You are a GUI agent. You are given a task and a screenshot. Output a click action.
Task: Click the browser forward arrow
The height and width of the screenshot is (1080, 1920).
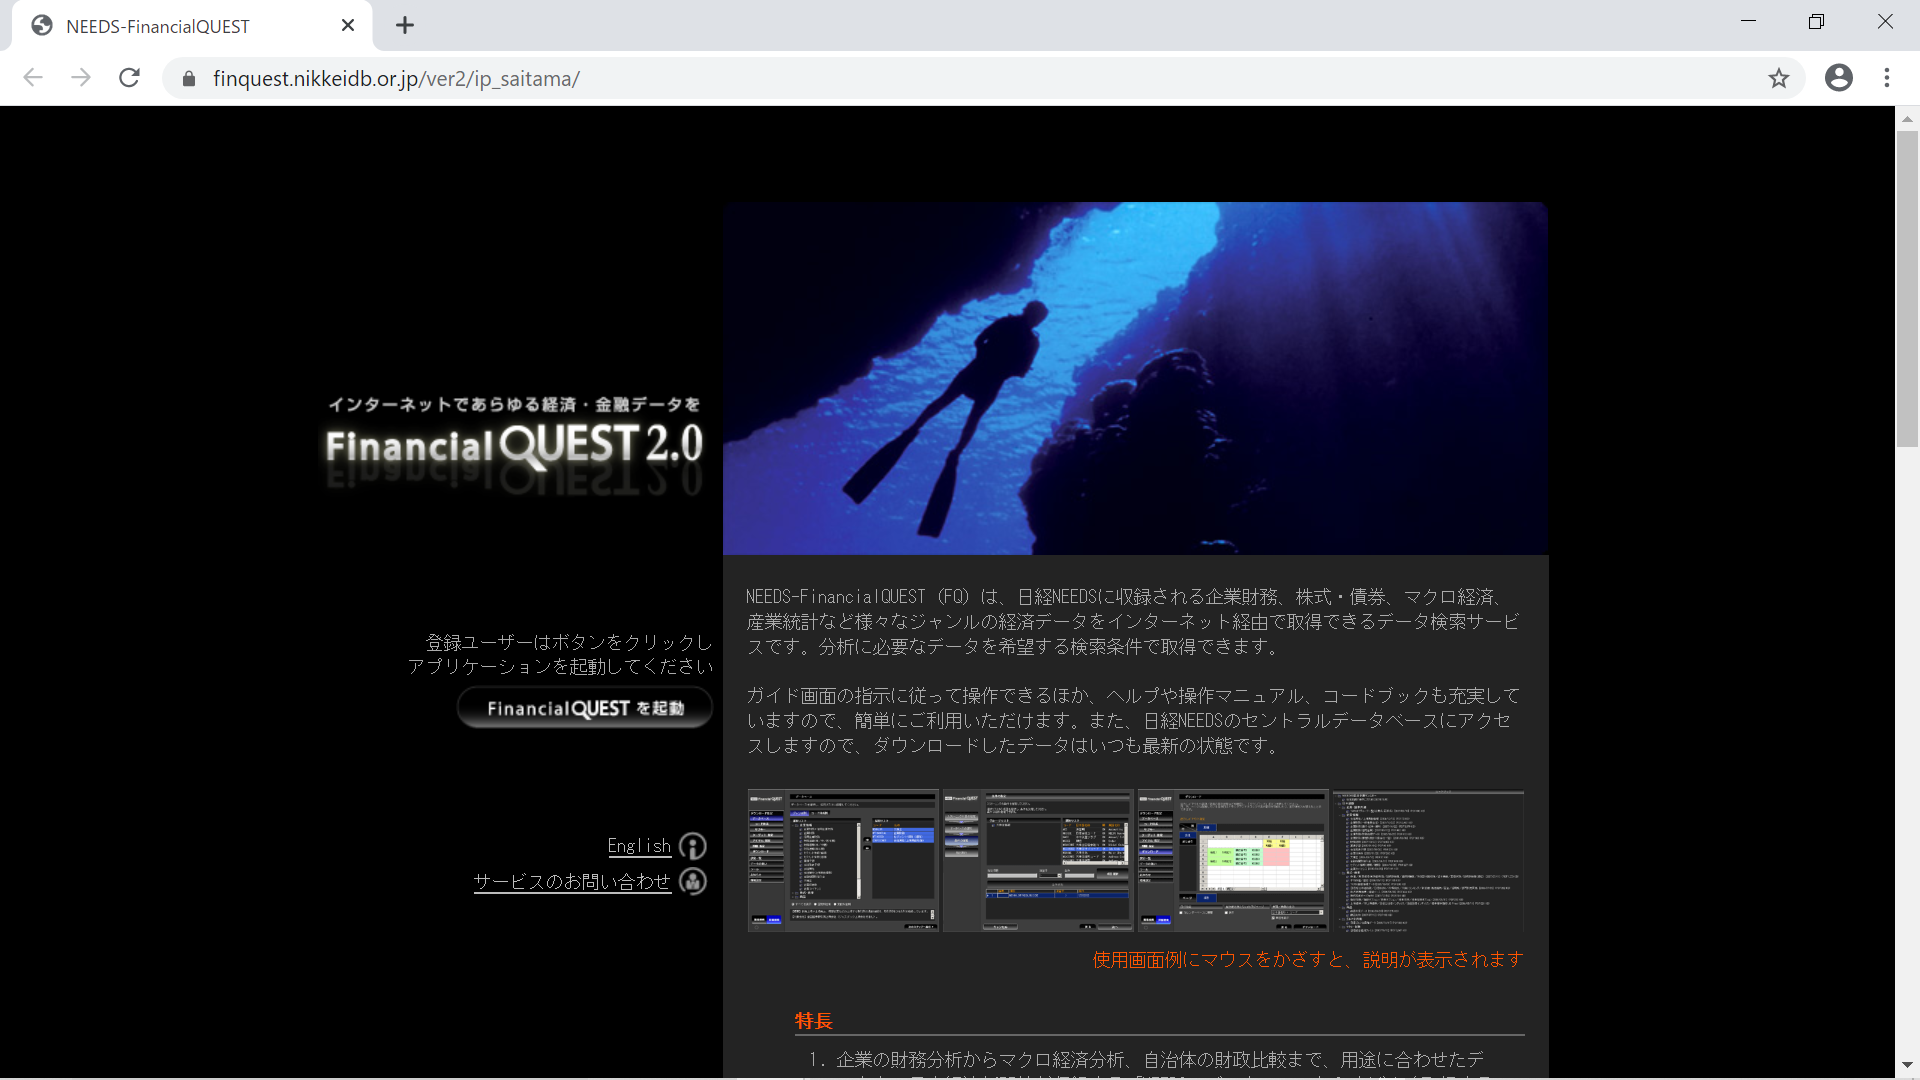[81, 78]
